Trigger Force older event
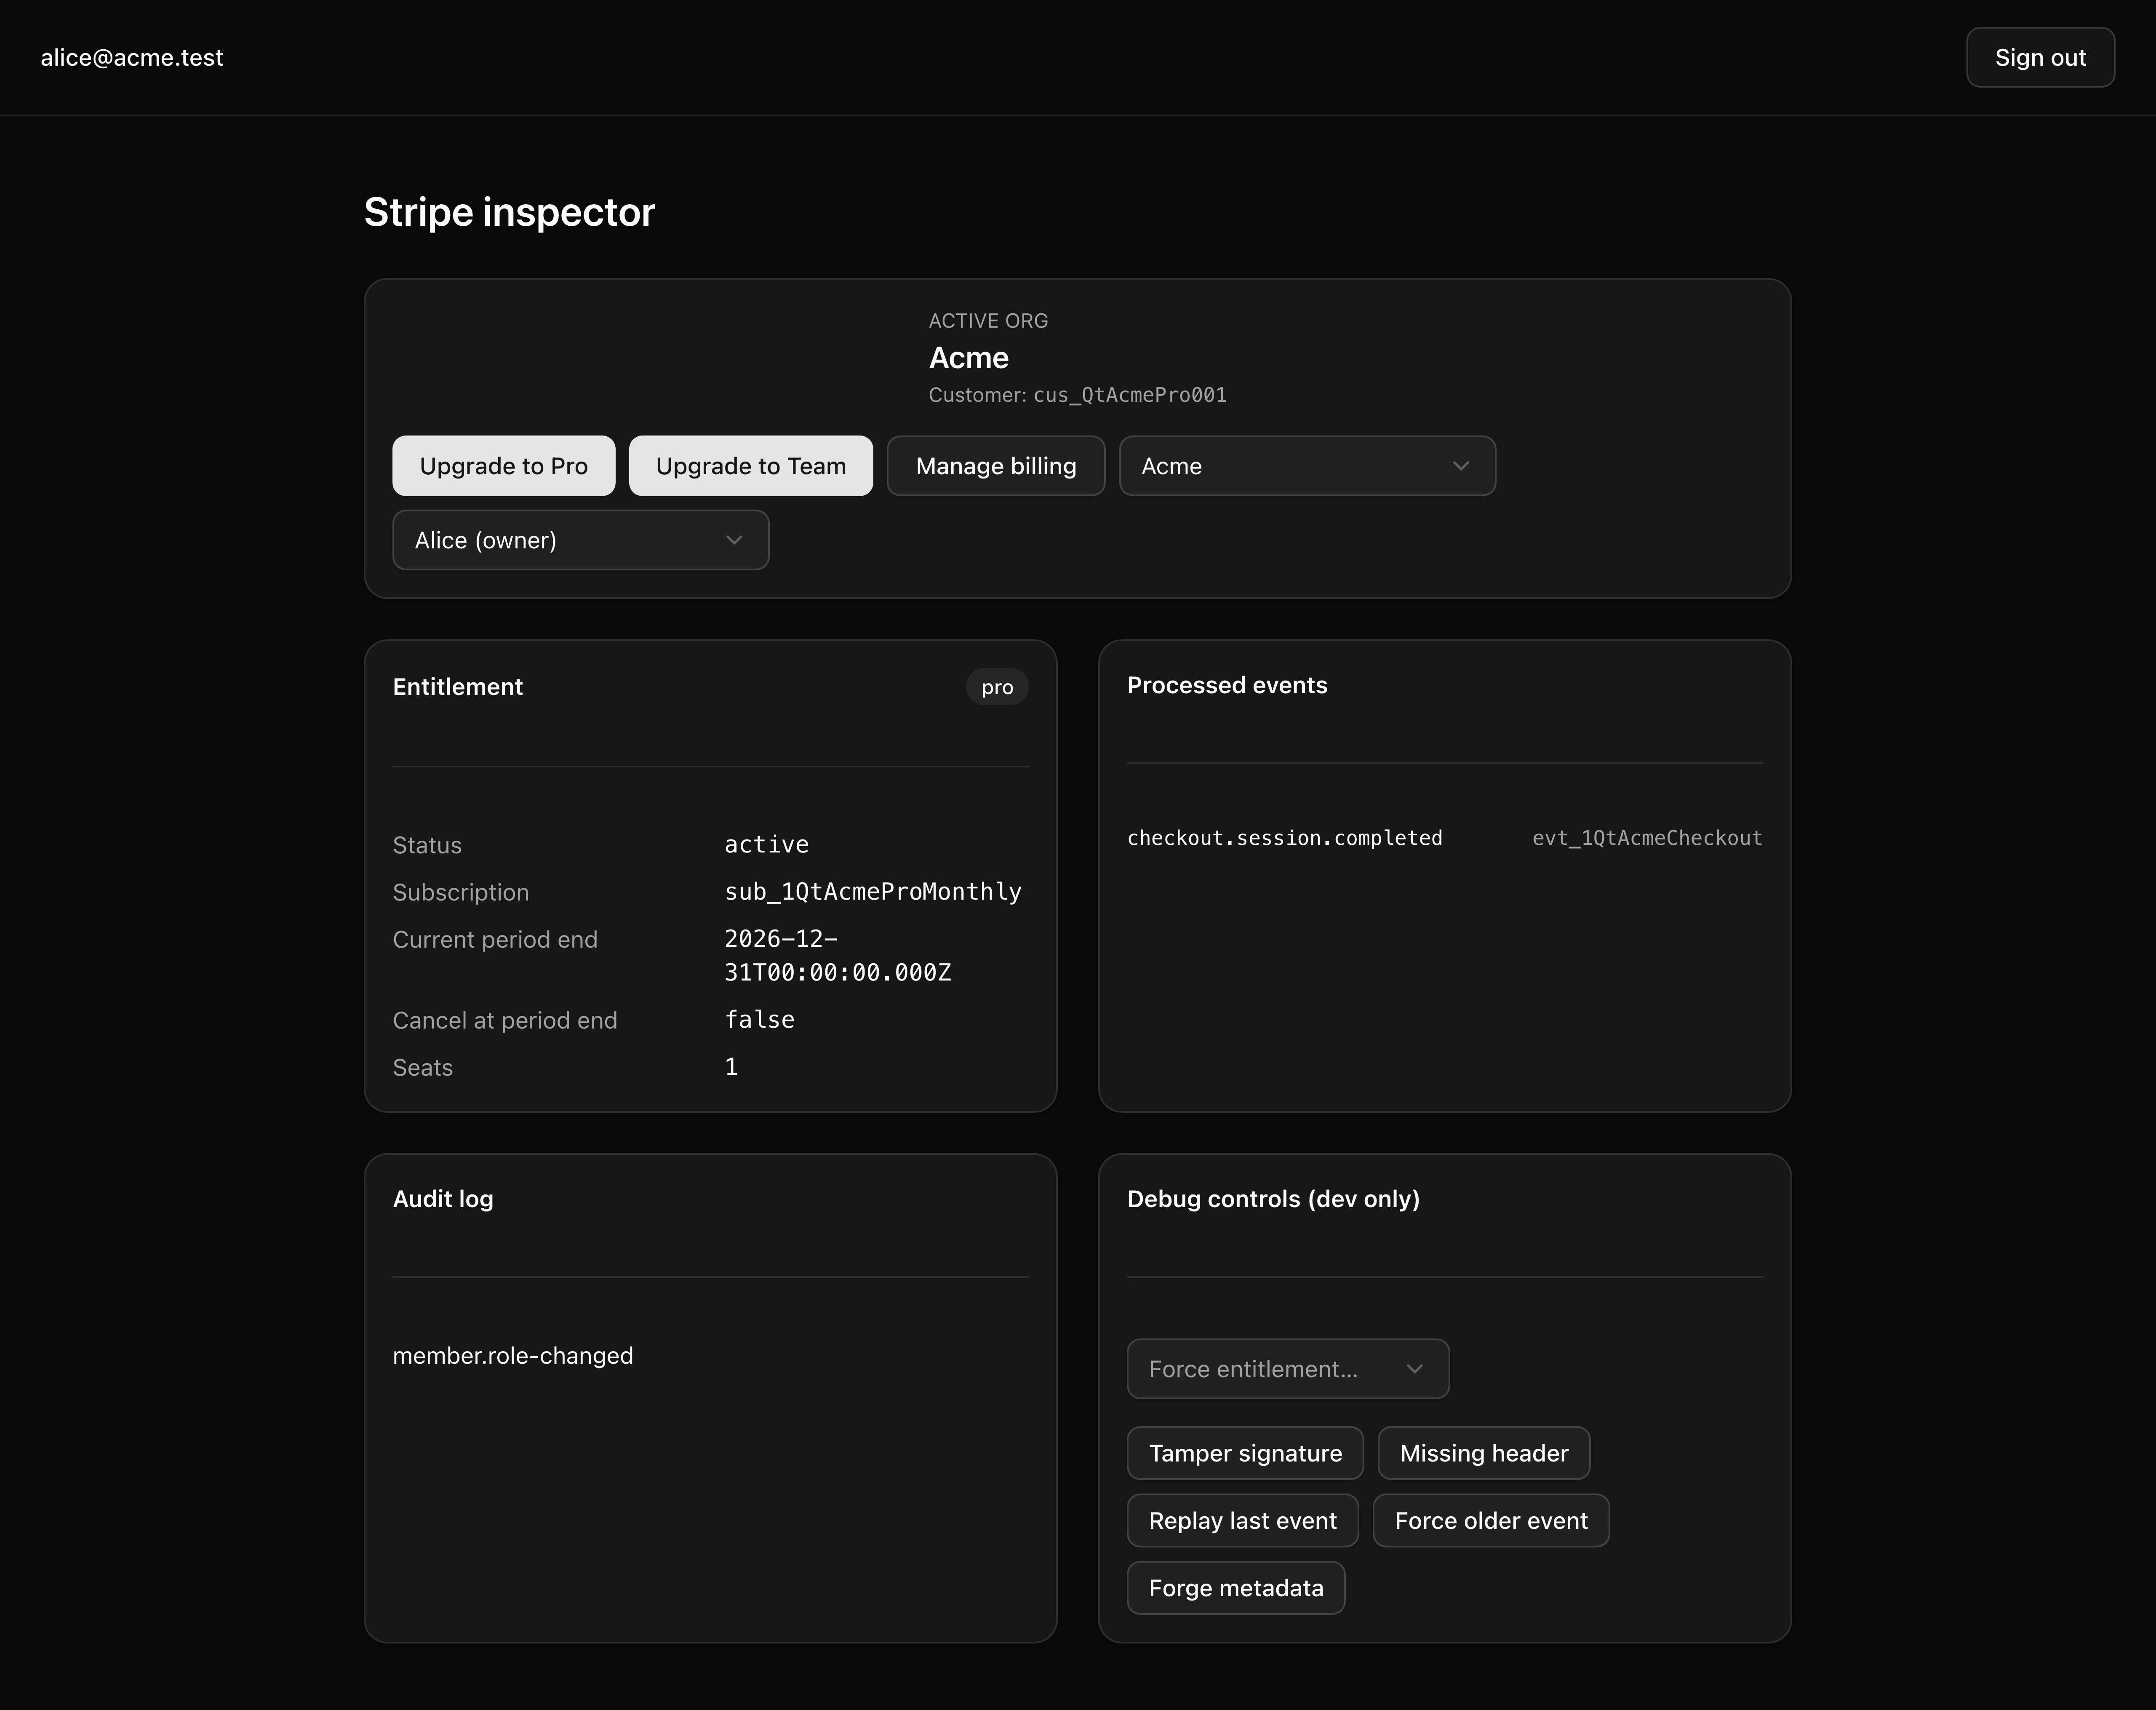The height and width of the screenshot is (1710, 2156). 1491,1520
